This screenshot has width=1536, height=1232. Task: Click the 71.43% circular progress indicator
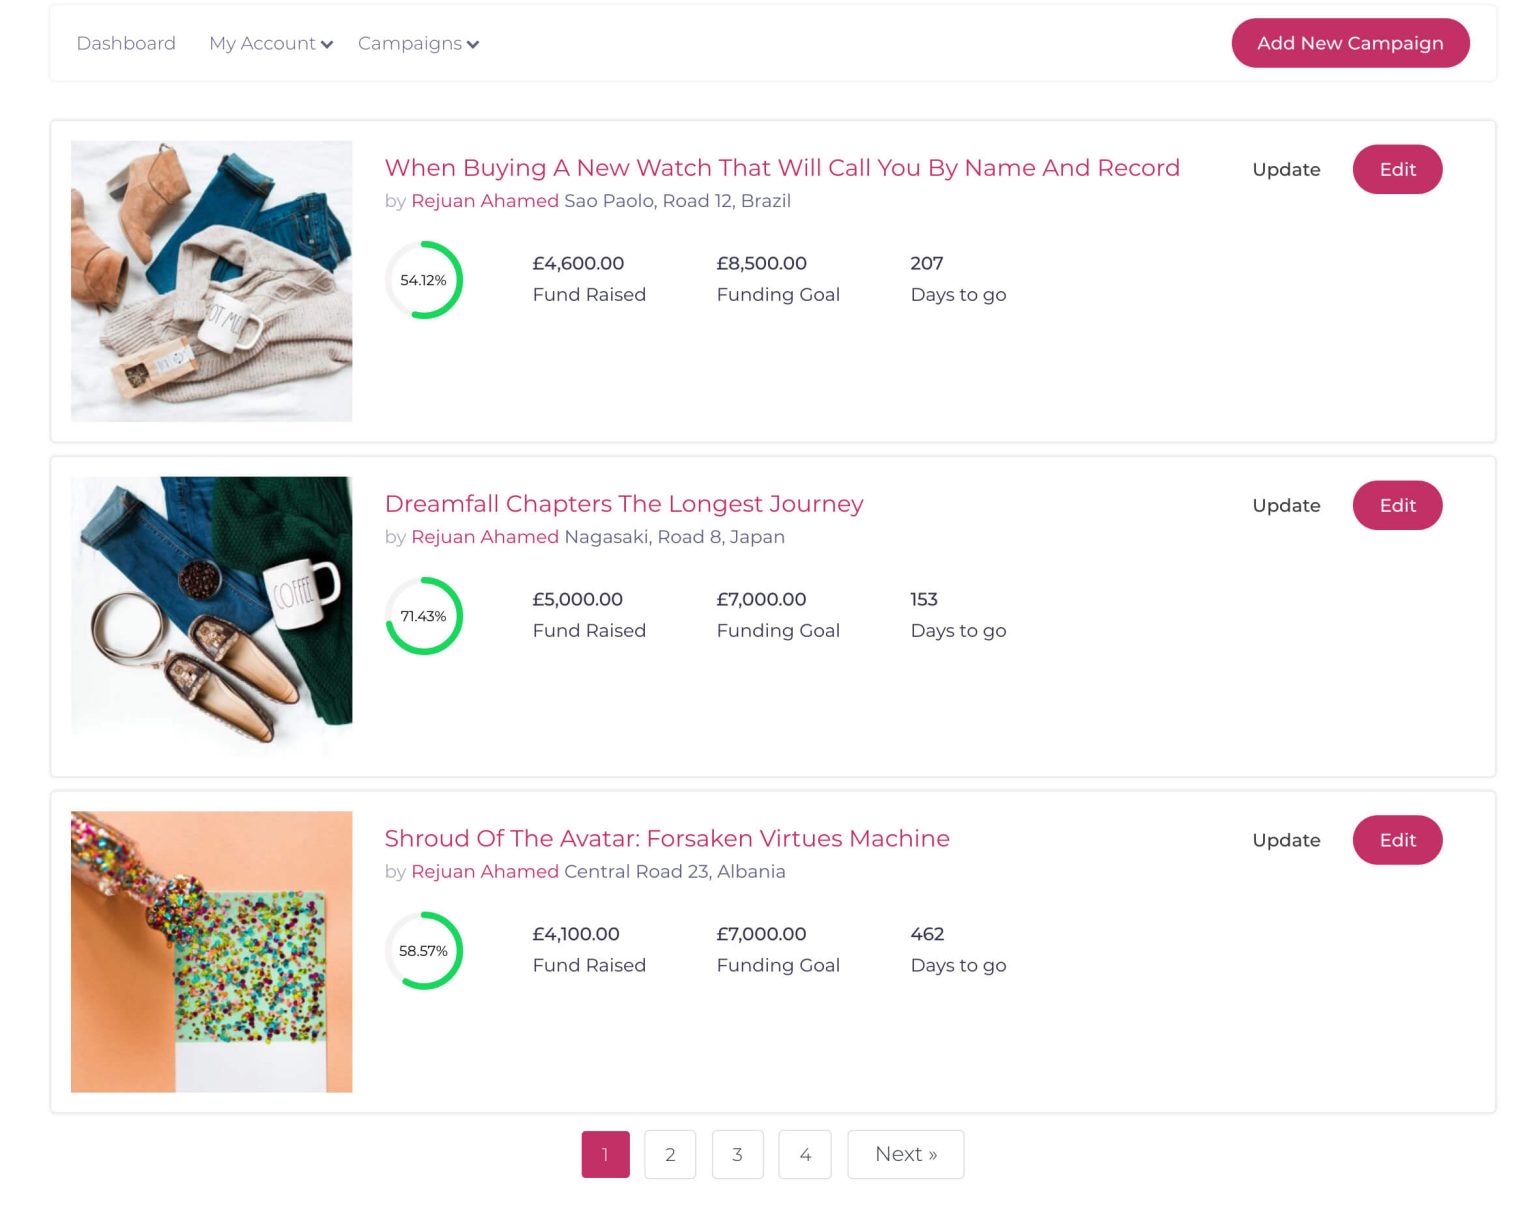click(x=424, y=616)
